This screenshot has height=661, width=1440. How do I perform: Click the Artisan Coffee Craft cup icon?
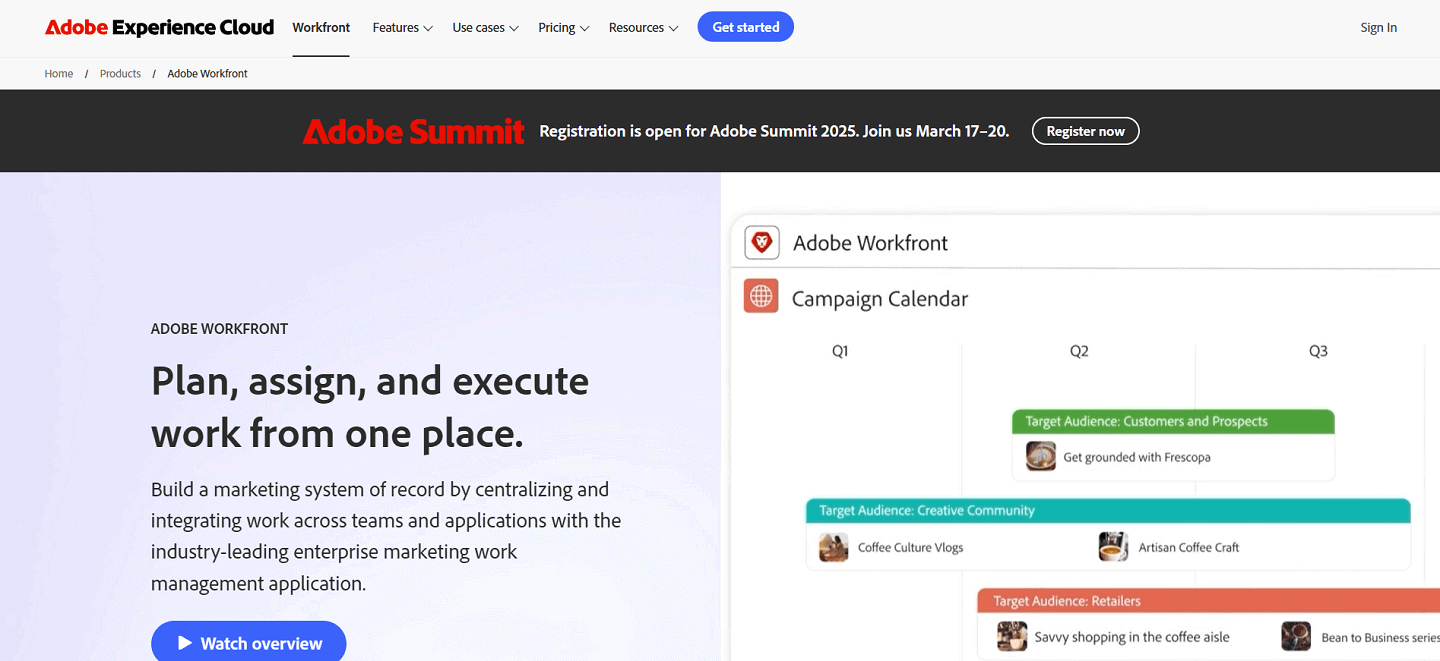[x=1113, y=546]
